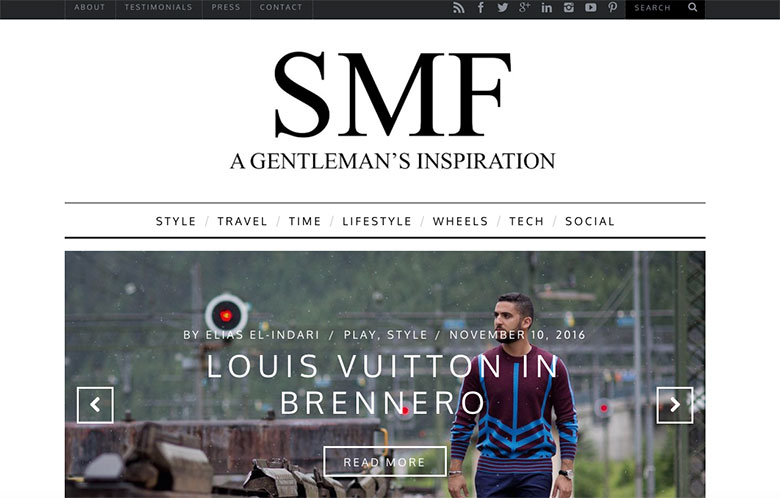
Task: Open the Twitter profile icon
Action: (x=502, y=7)
